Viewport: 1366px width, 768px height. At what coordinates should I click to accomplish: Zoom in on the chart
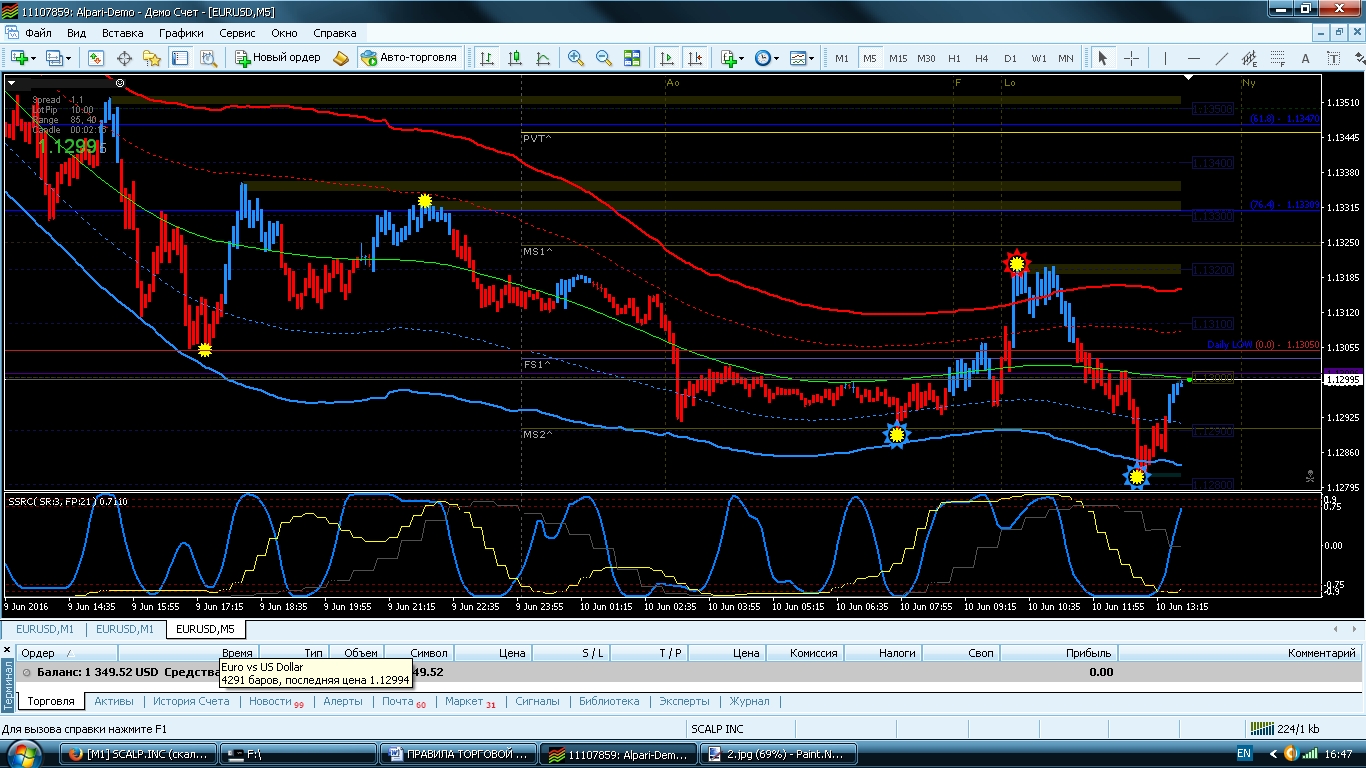(576, 58)
